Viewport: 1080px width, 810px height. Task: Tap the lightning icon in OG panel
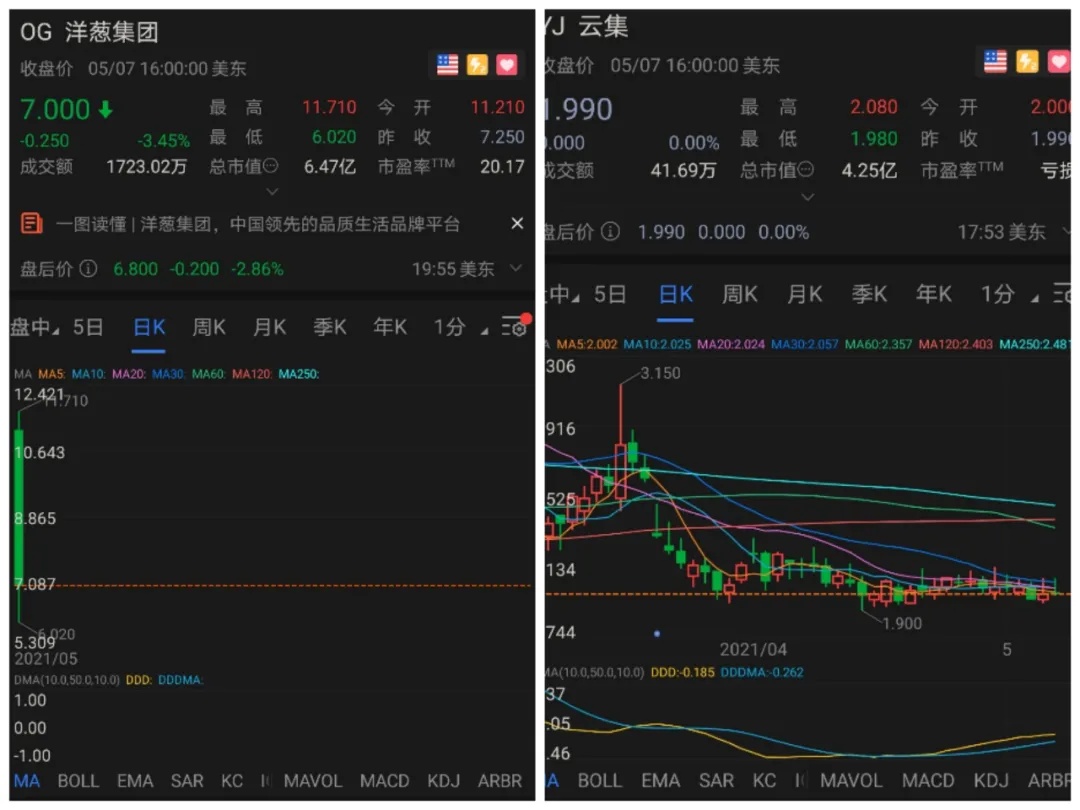point(477,65)
